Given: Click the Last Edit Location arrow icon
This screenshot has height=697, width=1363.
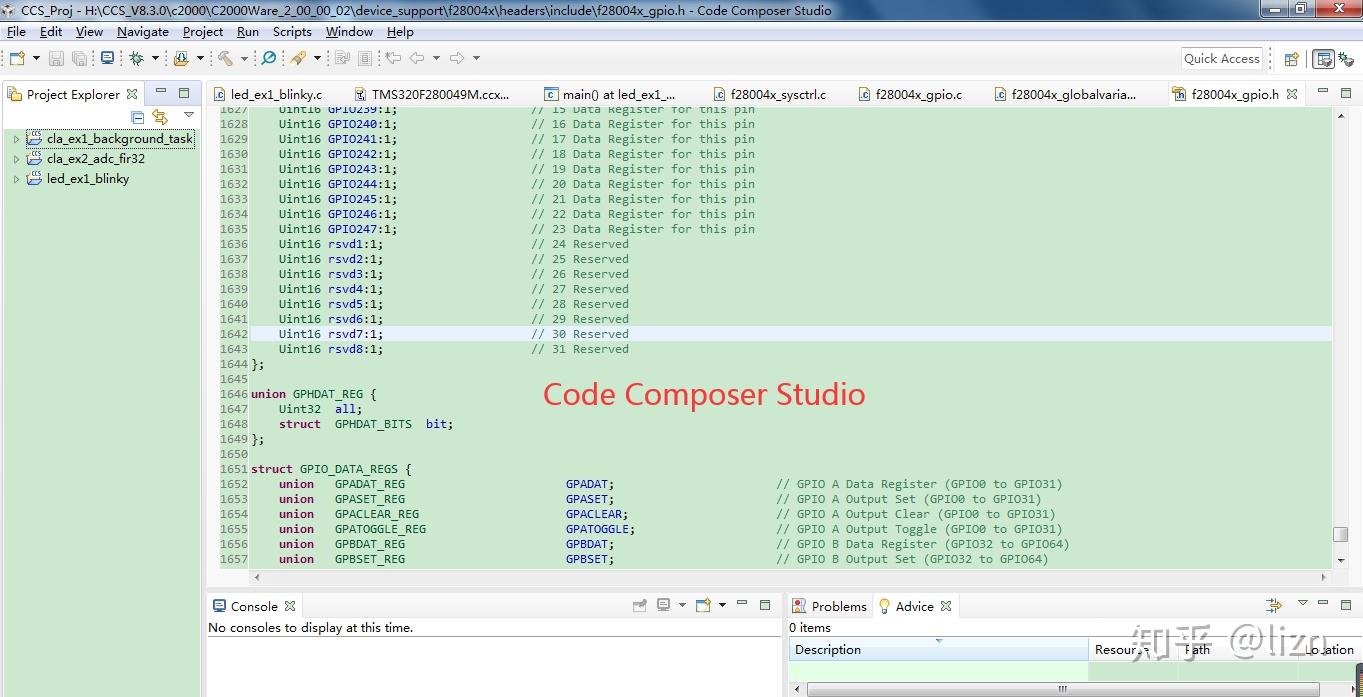Looking at the screenshot, I should point(393,58).
